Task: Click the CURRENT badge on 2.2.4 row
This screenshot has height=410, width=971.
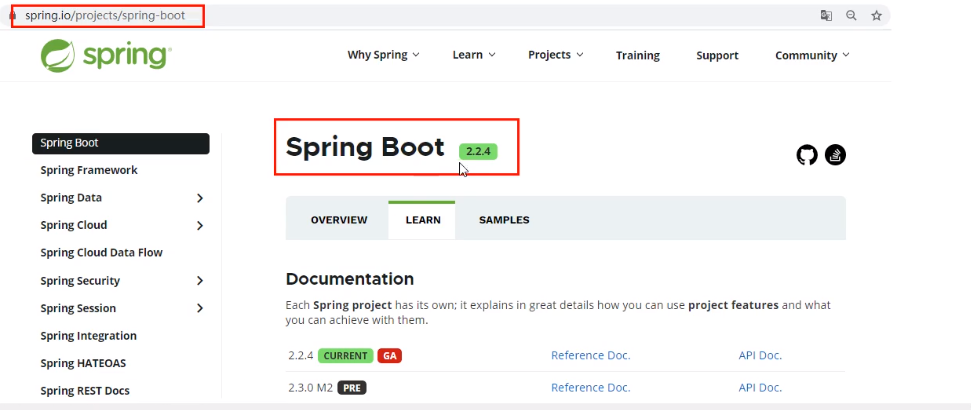Action: tap(346, 355)
